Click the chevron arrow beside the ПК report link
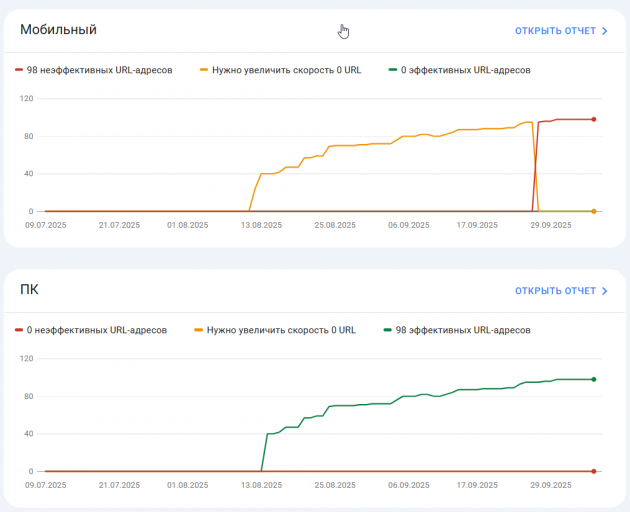 pyautogui.click(x=605, y=291)
